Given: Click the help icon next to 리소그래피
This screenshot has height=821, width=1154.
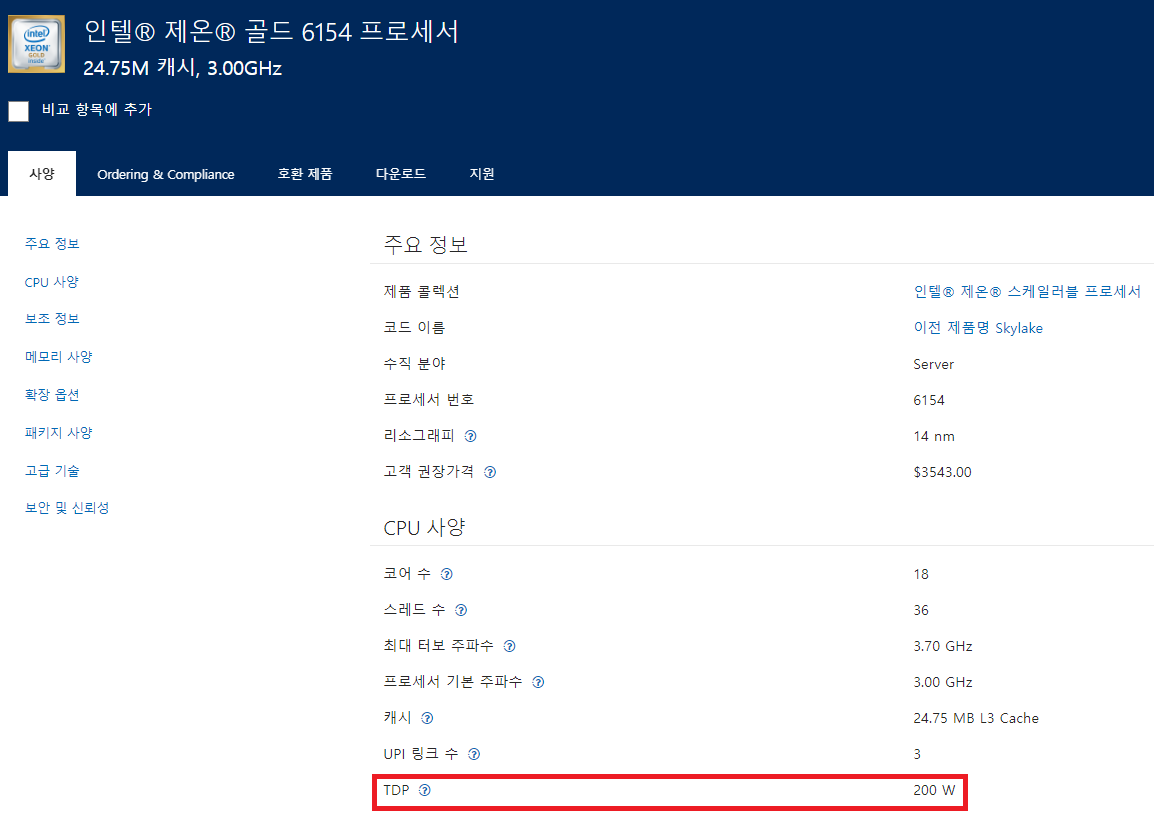Looking at the screenshot, I should click(470, 436).
